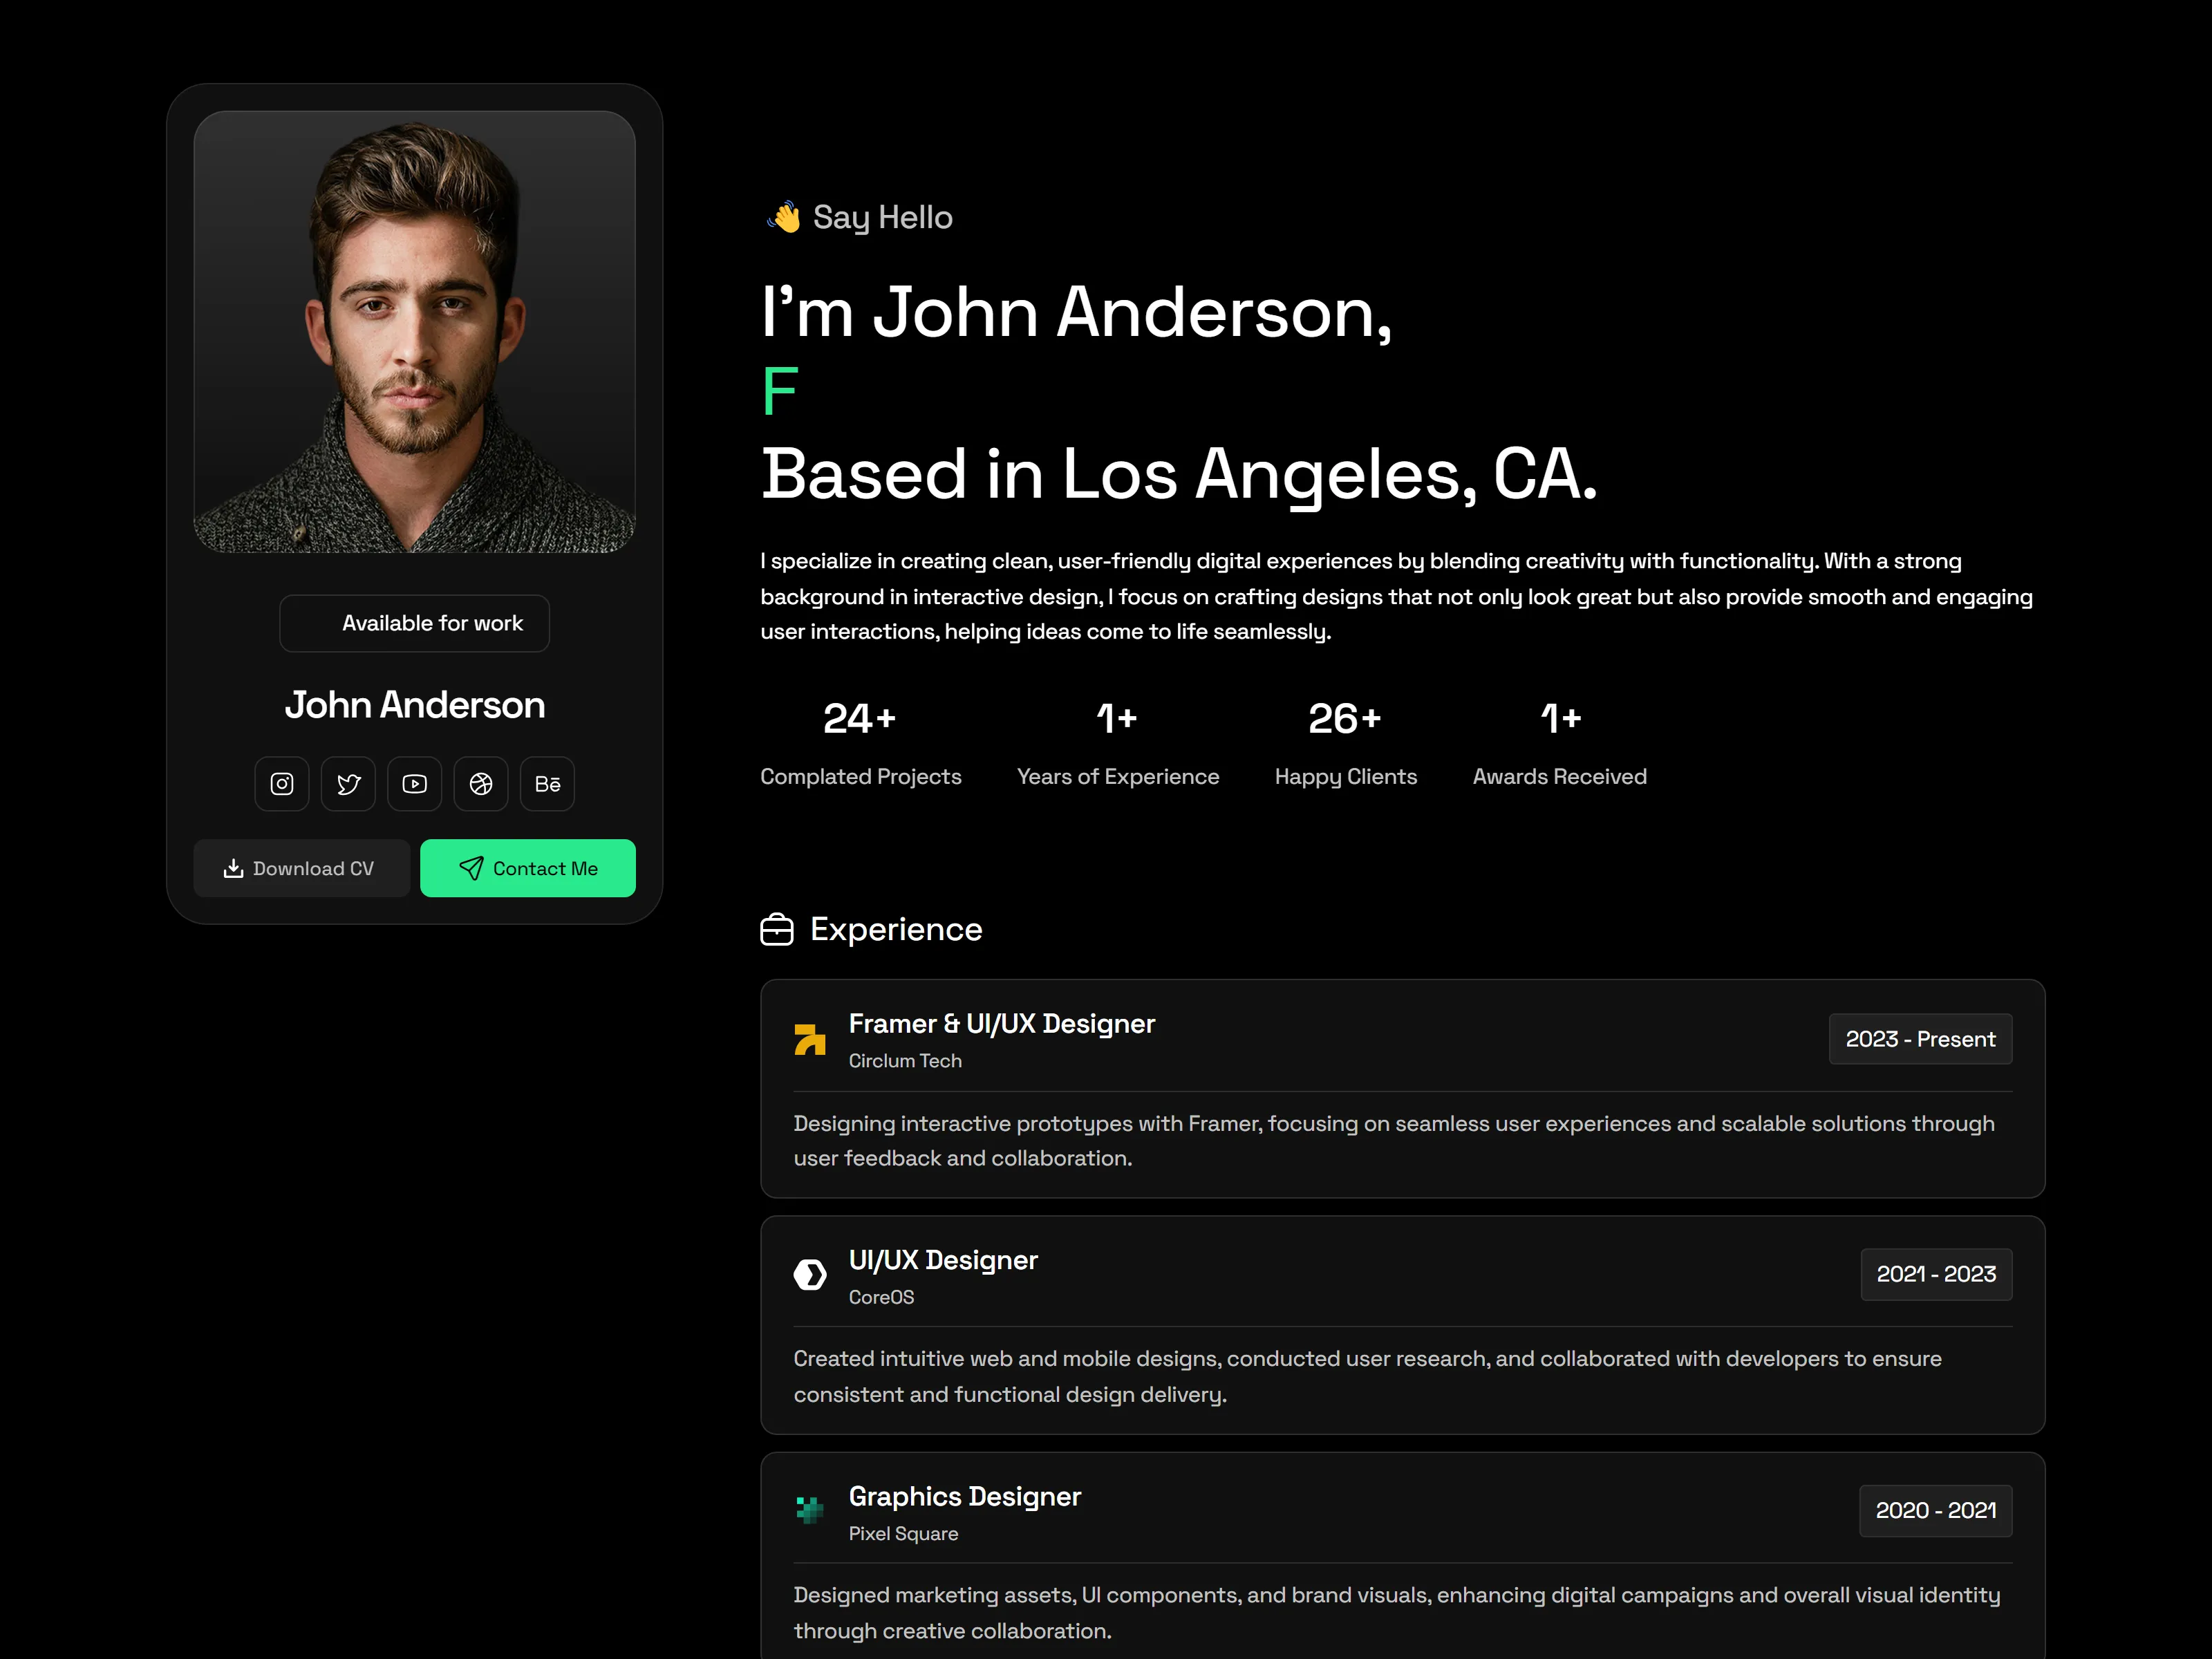
Task: Click the Years of Experience label
Action: pyautogui.click(x=1118, y=777)
